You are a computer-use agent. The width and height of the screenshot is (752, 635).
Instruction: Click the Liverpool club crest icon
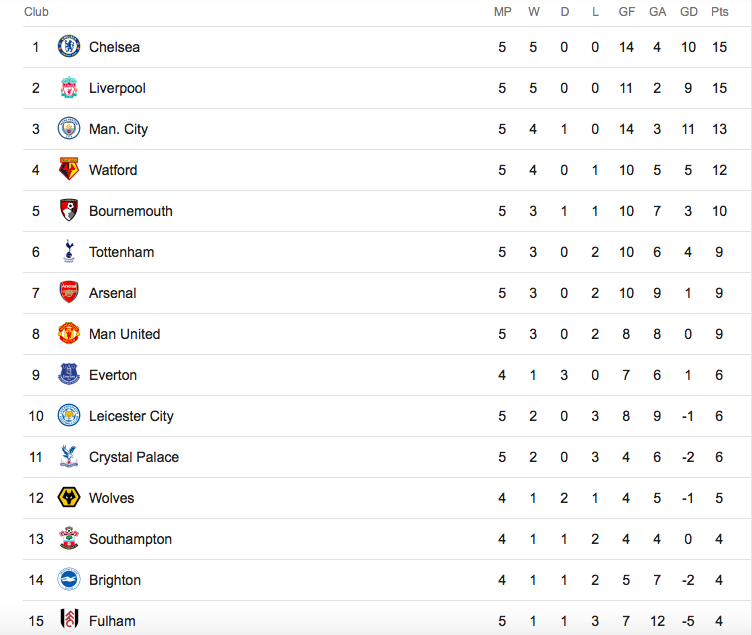click(69, 88)
